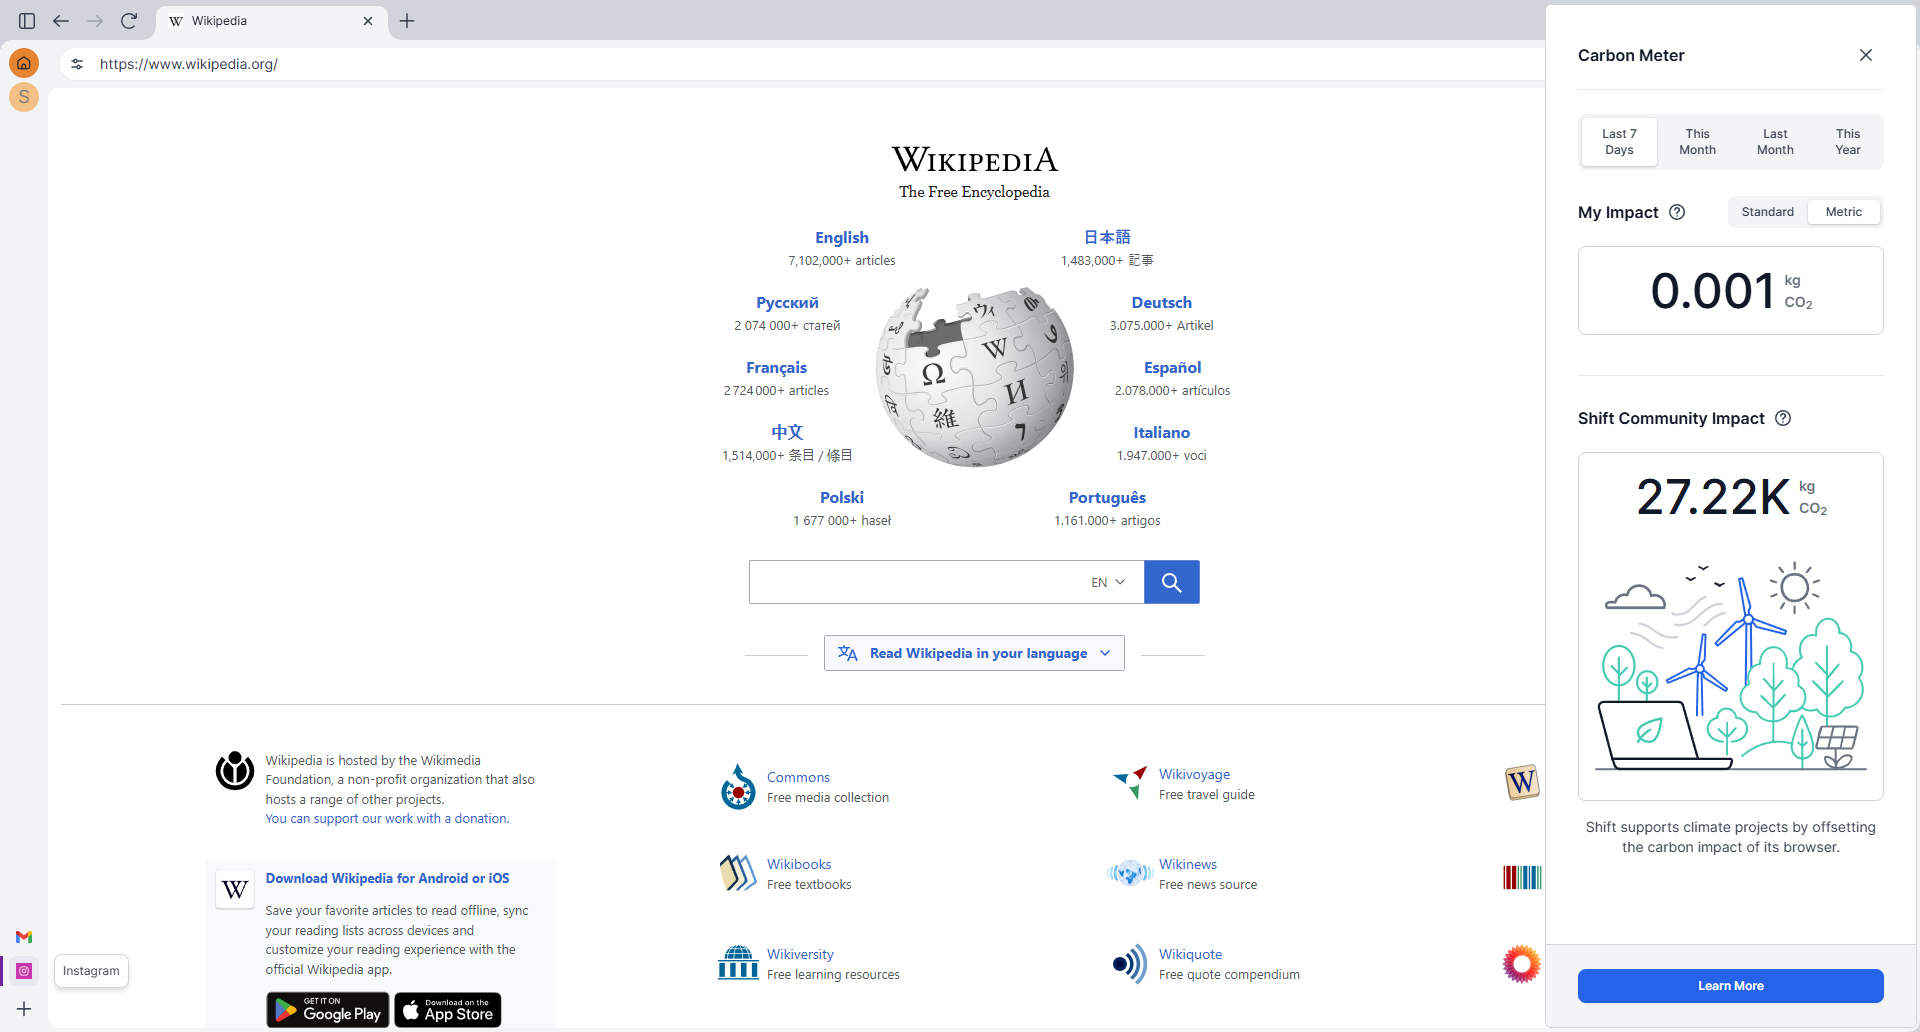Select the Last 7 Days period

click(1619, 142)
